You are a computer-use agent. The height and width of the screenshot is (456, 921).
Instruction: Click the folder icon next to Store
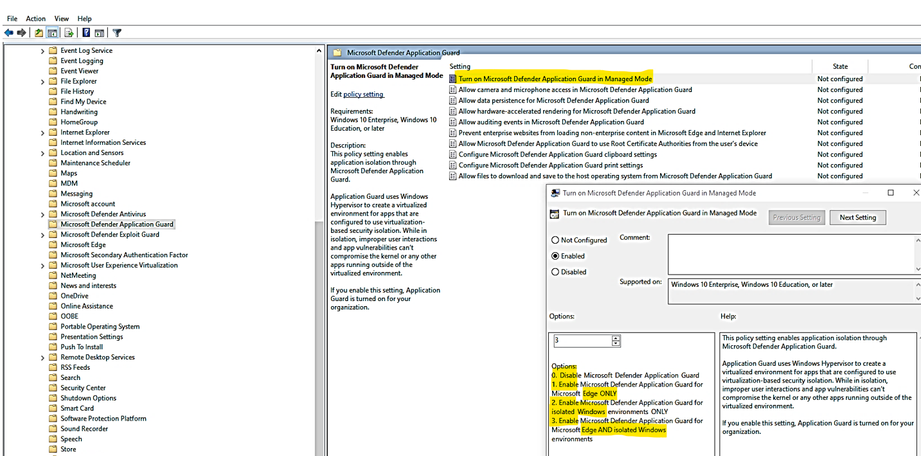53,450
